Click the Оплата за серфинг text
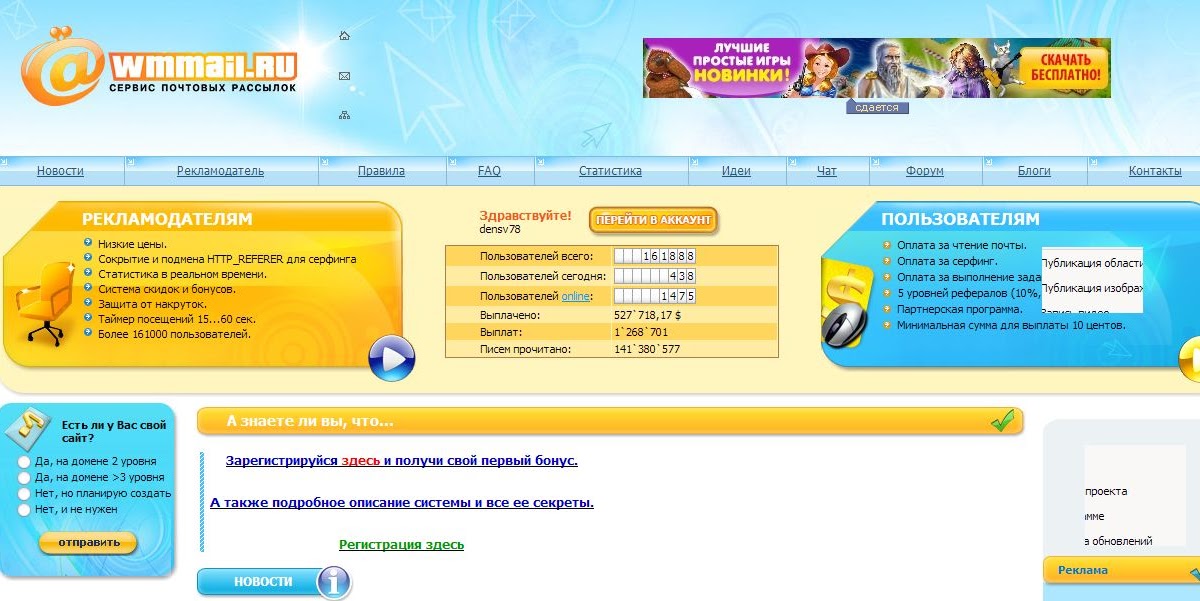The width and height of the screenshot is (1200, 601). point(947,261)
